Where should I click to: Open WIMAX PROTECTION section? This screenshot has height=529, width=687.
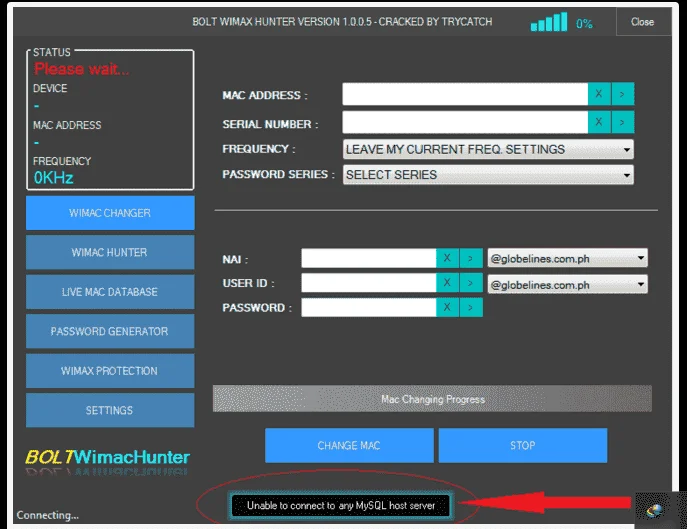[110, 371]
